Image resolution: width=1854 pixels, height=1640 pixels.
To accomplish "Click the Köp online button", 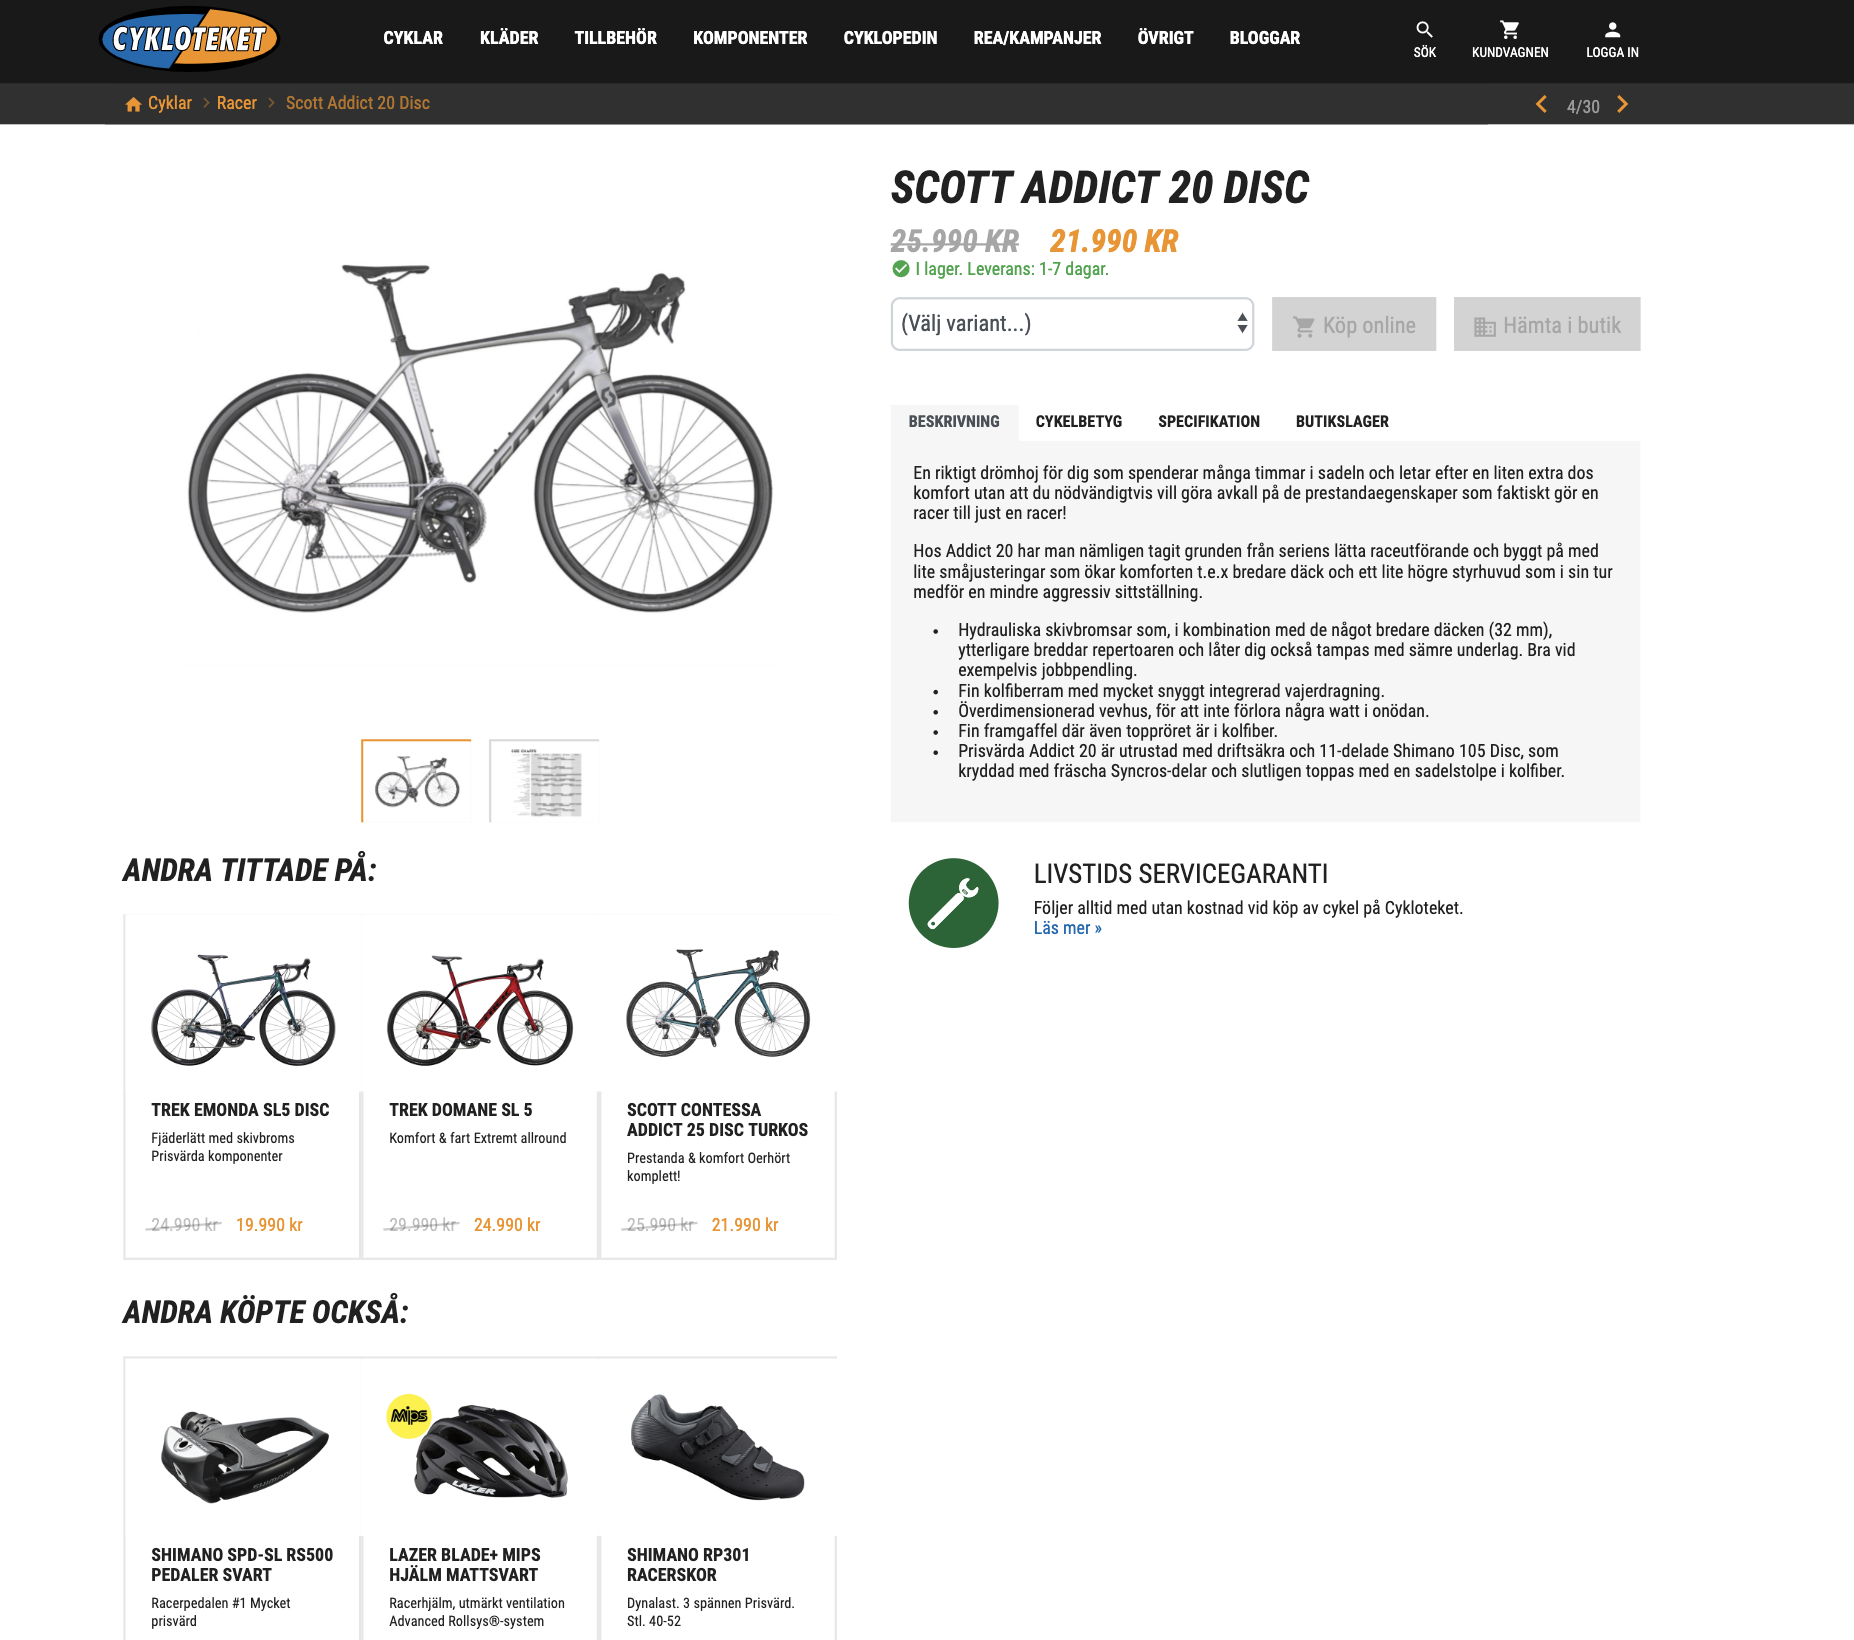I will pos(1354,324).
